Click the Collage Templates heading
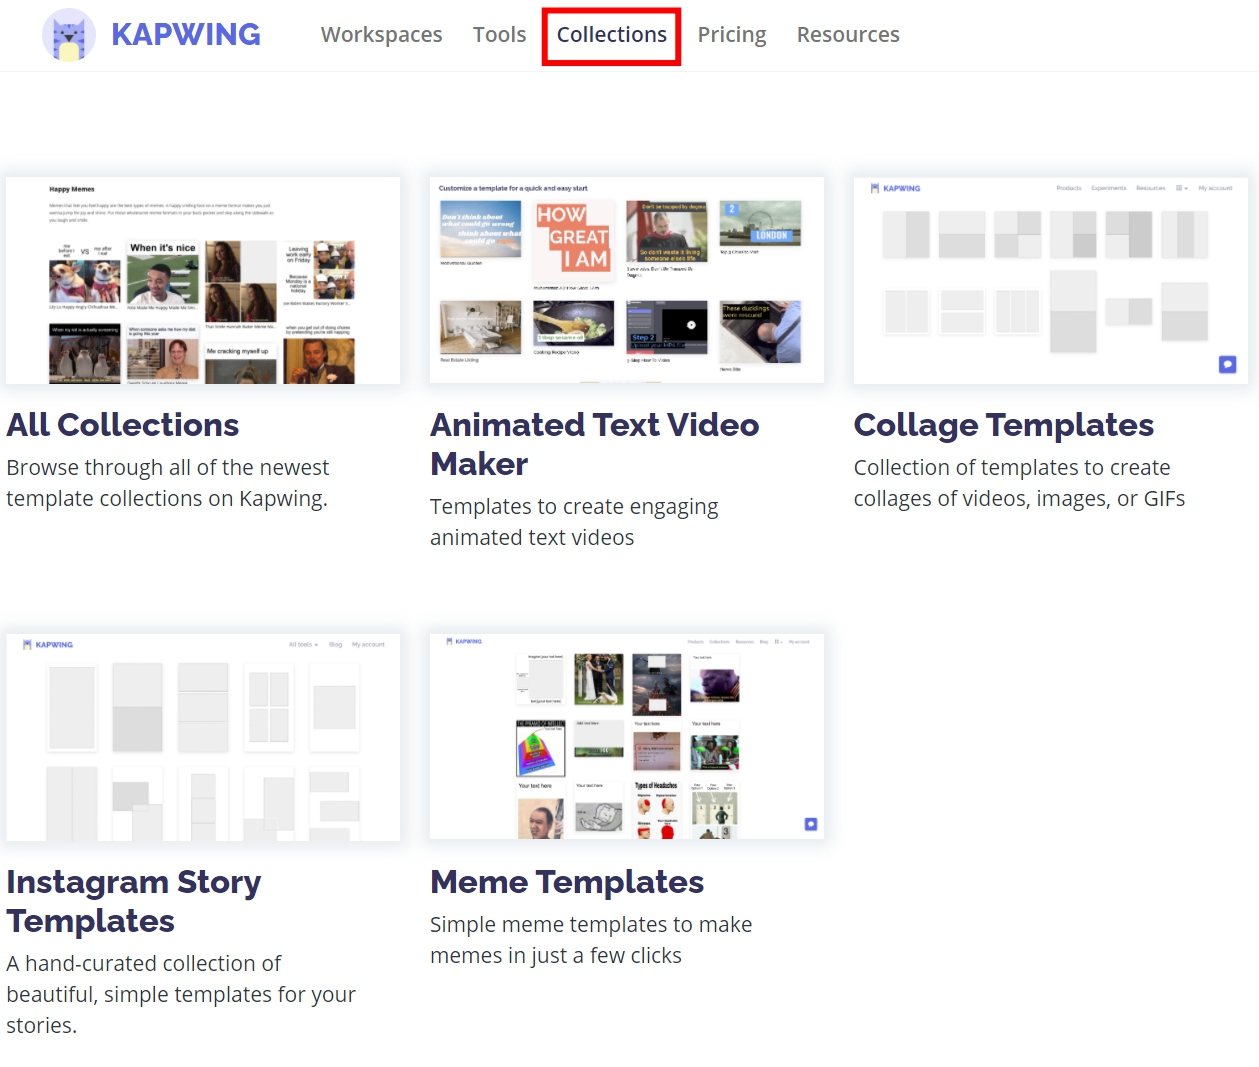Screen dimensions: 1259x1067 (x=1003, y=425)
